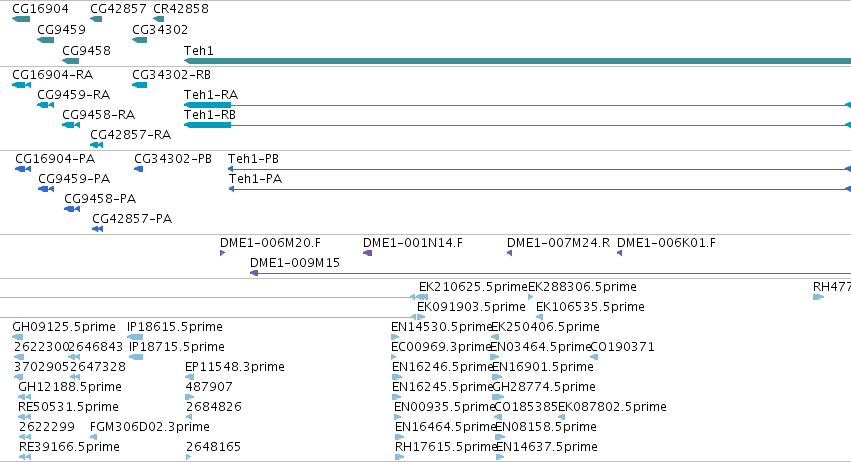Select the 487907 EST feature

point(189,397)
